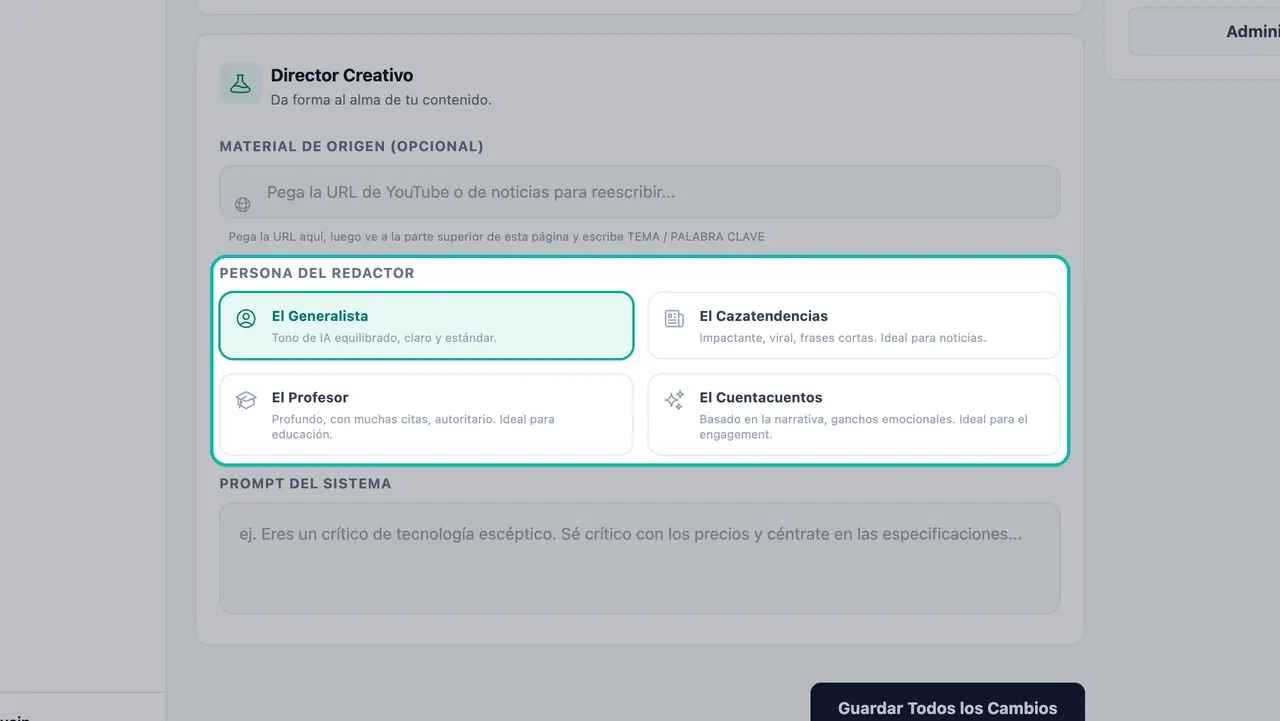Click 'Tono de IA equilibrado' description text
Screen dimensions: 1280x721
(x=384, y=338)
